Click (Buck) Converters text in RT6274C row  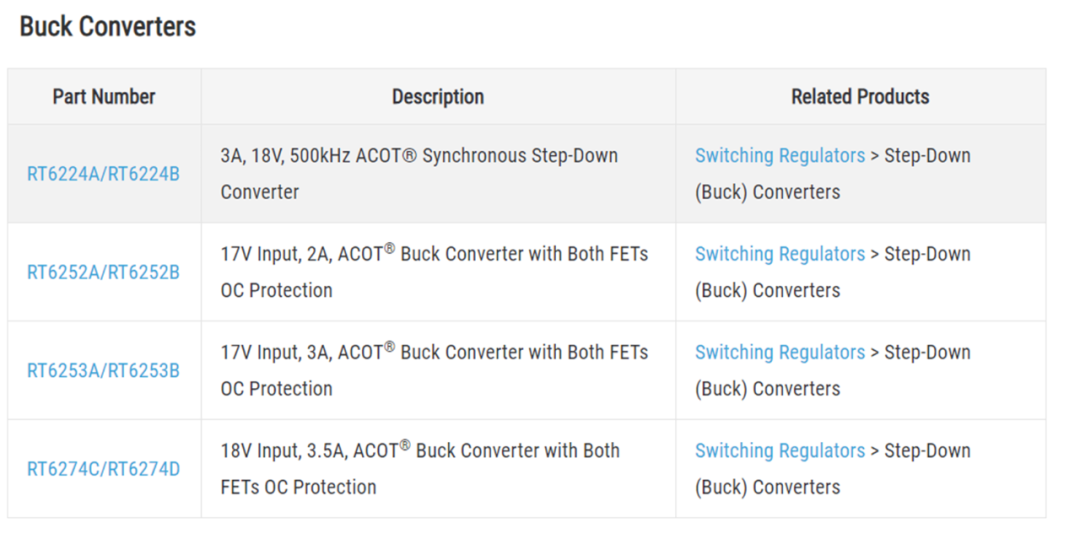767,487
